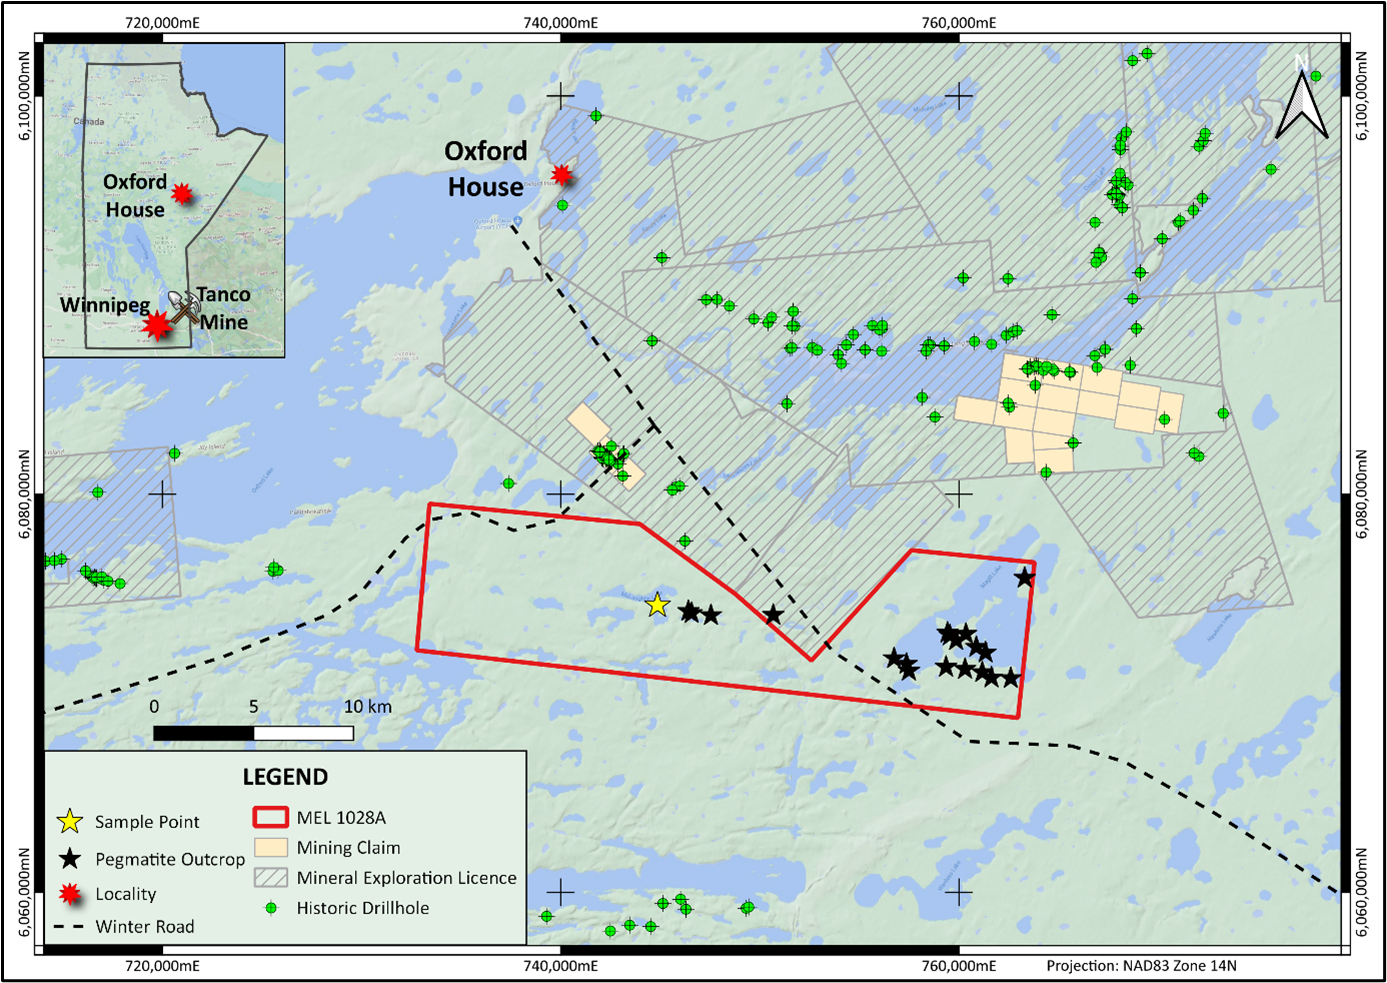Click the 'Oxford House' label in the inset map

coord(135,196)
